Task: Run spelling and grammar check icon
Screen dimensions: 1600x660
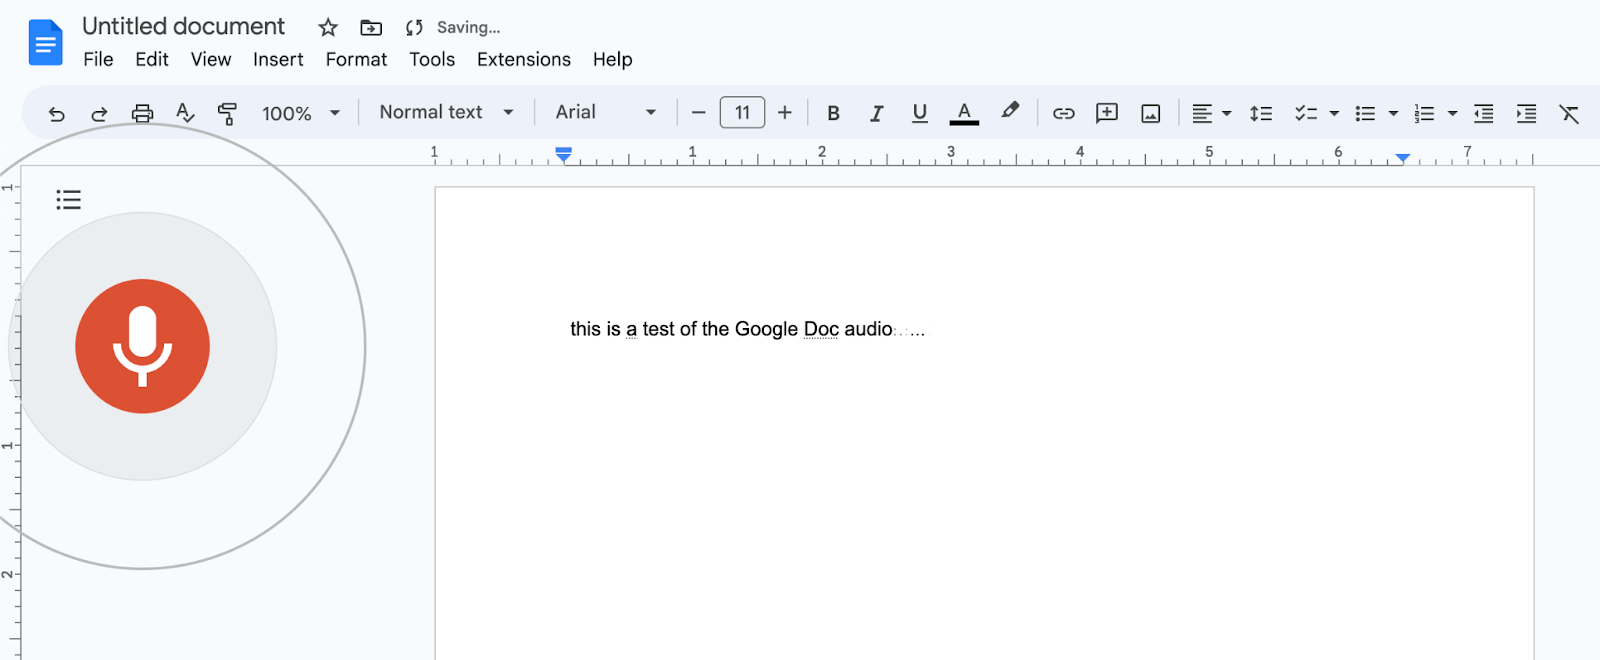Action: [x=185, y=113]
